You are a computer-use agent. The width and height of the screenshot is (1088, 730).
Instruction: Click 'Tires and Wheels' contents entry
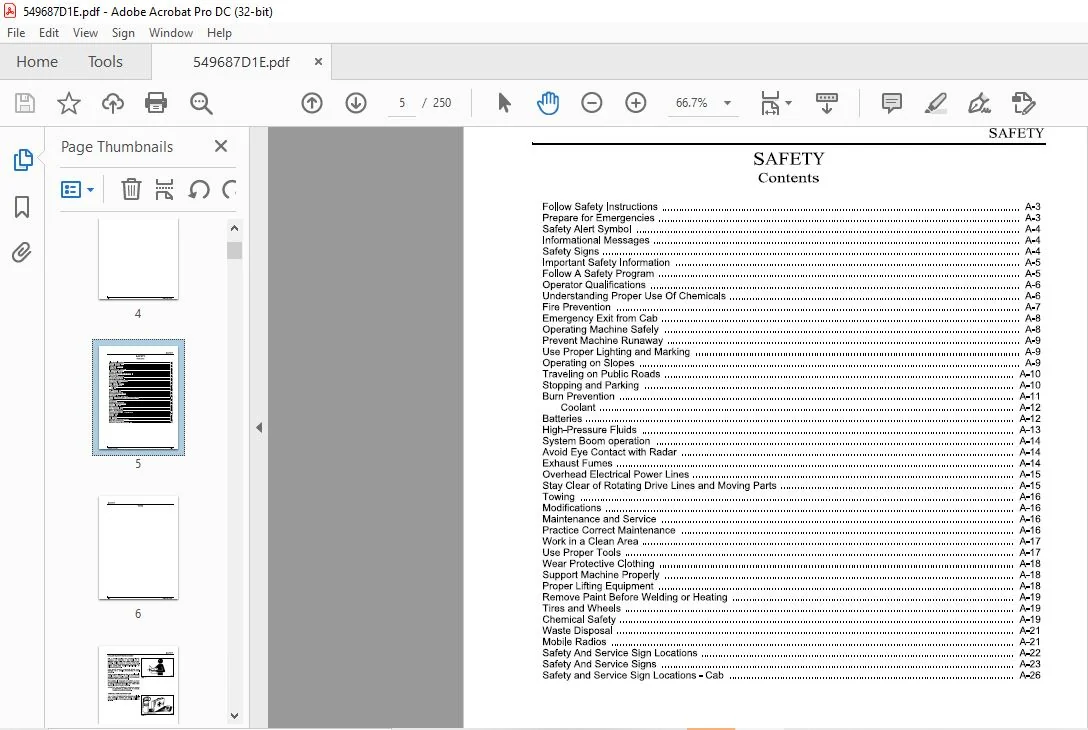click(x=581, y=608)
